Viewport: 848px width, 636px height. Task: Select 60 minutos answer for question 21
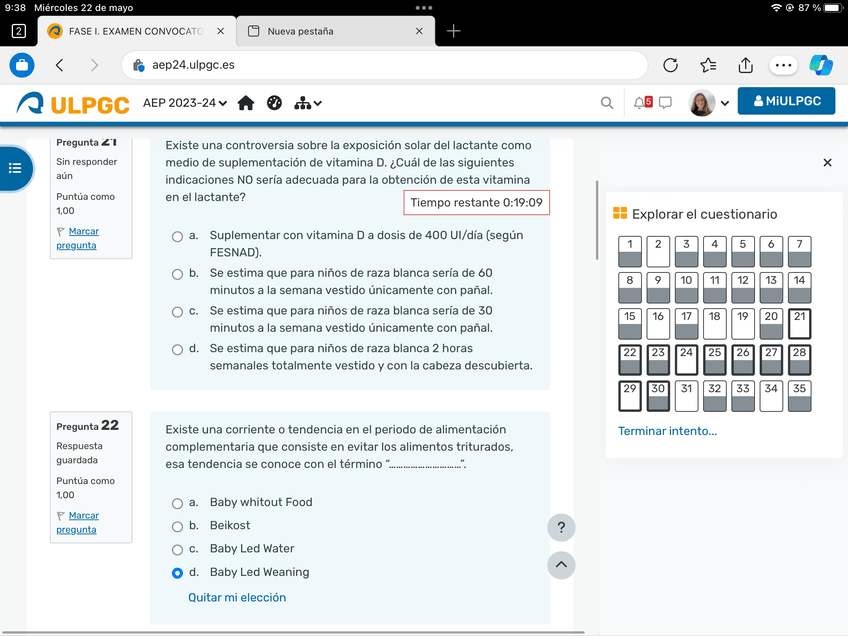coord(177,274)
